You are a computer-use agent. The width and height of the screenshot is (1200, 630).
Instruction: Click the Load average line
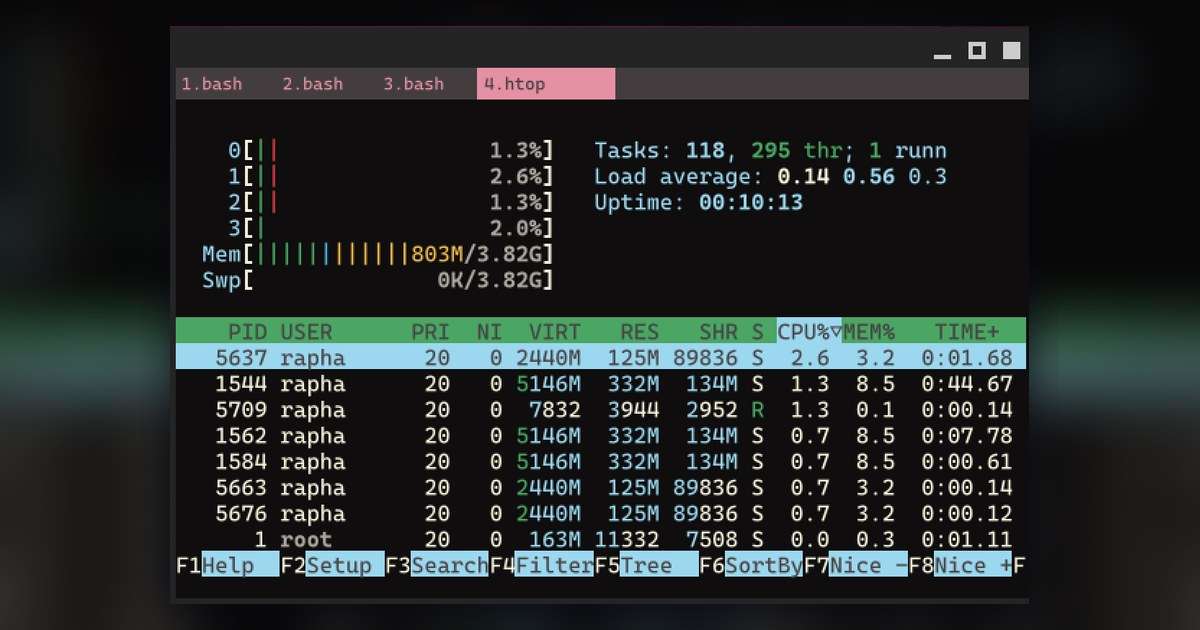click(x=770, y=177)
